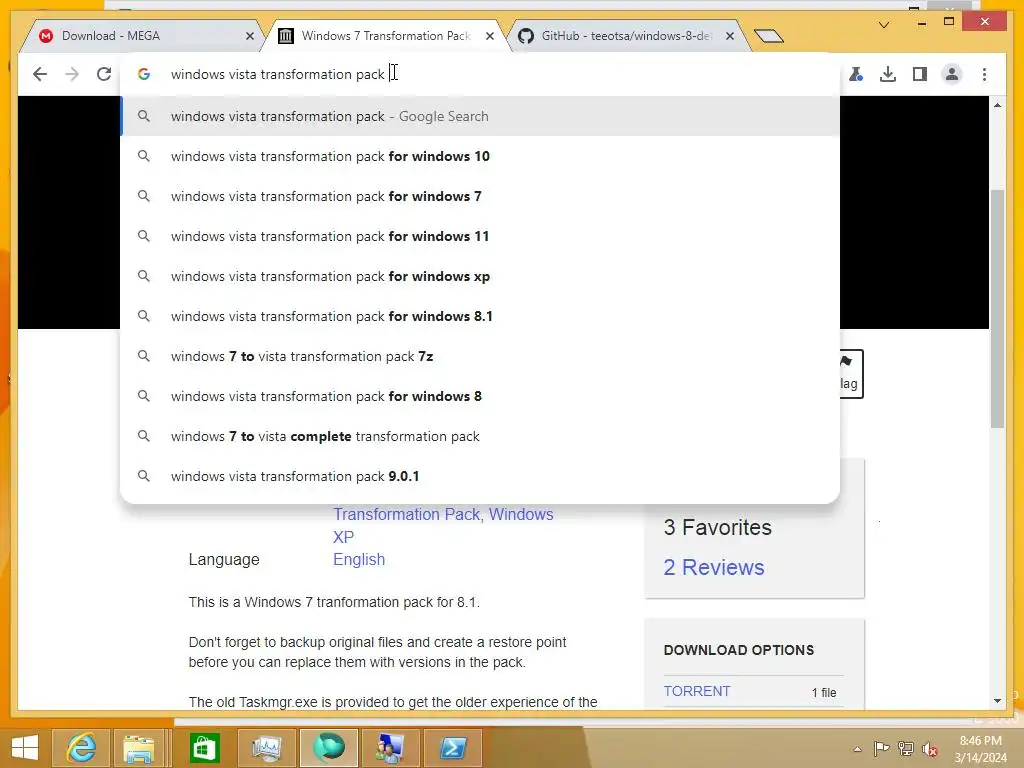
Task: Choose suggestion '7 to vista transformation pack 7z'
Action: [480, 356]
